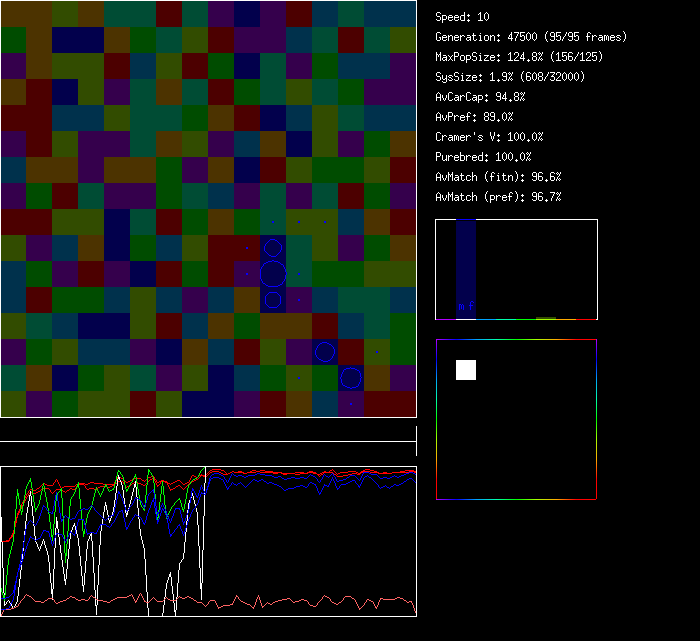Viewport: 700px width, 641px height.
Task: Click the 'm f' label in the histogram
Action: tap(465, 305)
